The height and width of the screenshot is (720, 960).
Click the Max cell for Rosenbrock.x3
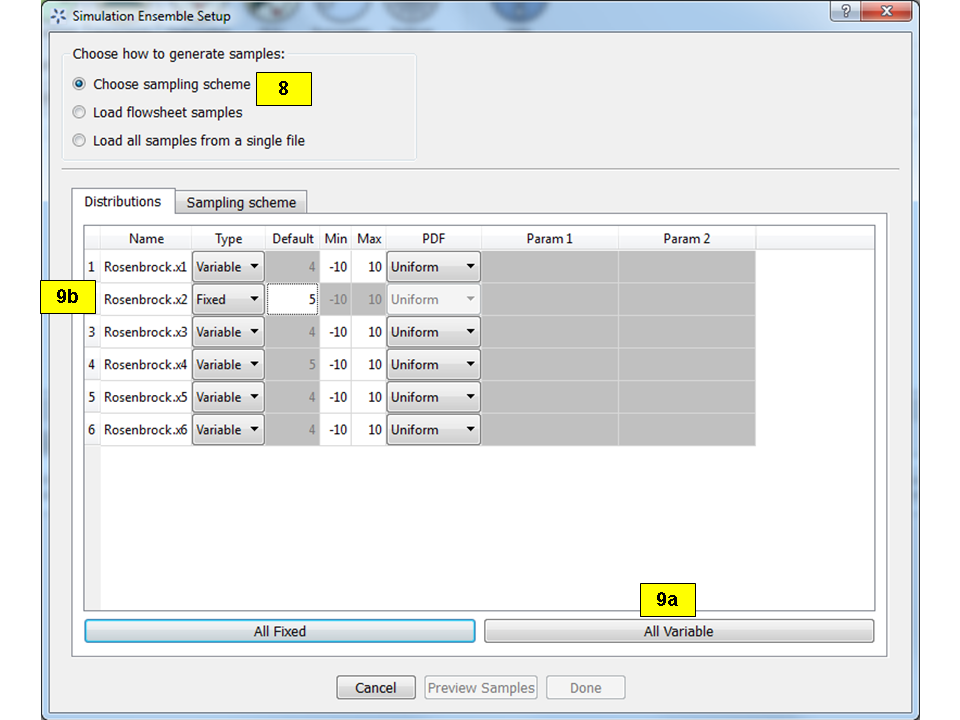coord(368,331)
